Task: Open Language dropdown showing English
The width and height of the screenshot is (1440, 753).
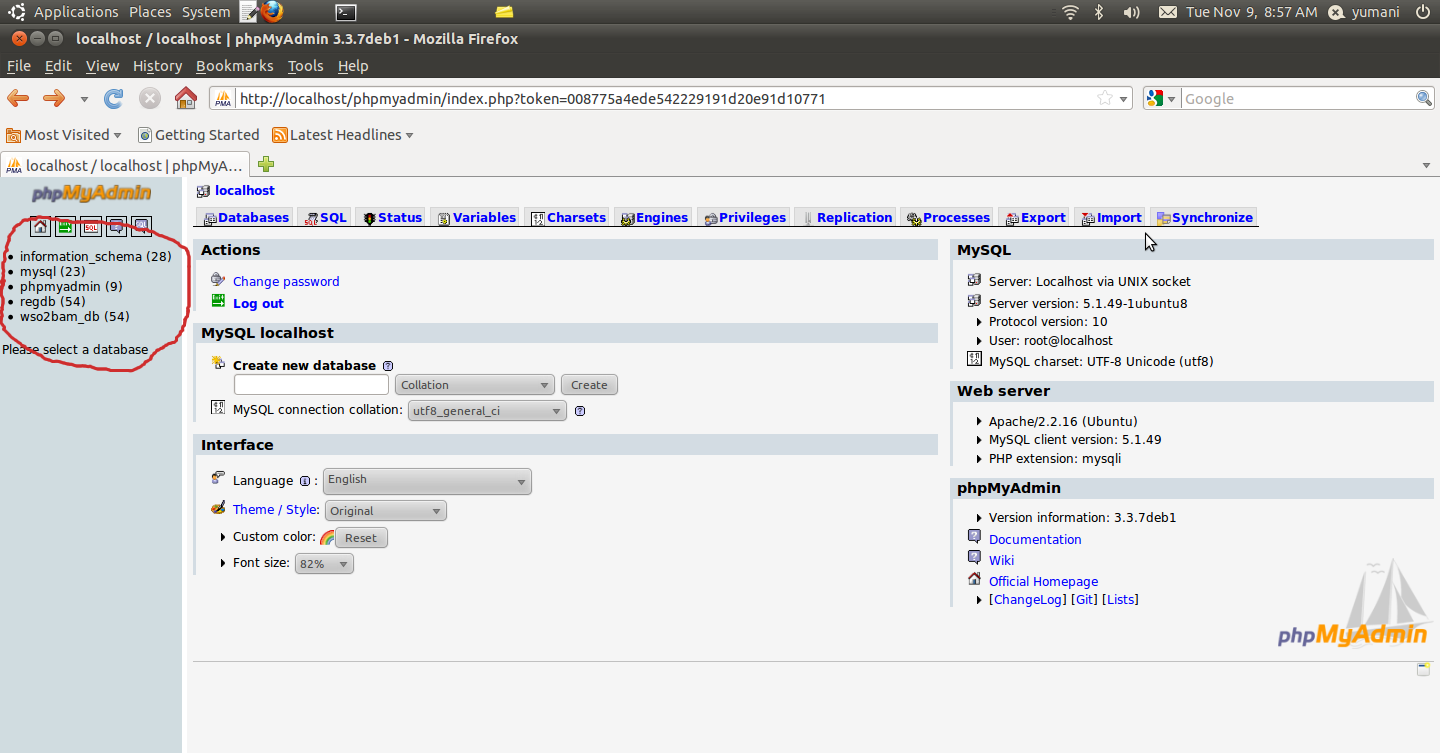Action: pyautogui.click(x=427, y=481)
